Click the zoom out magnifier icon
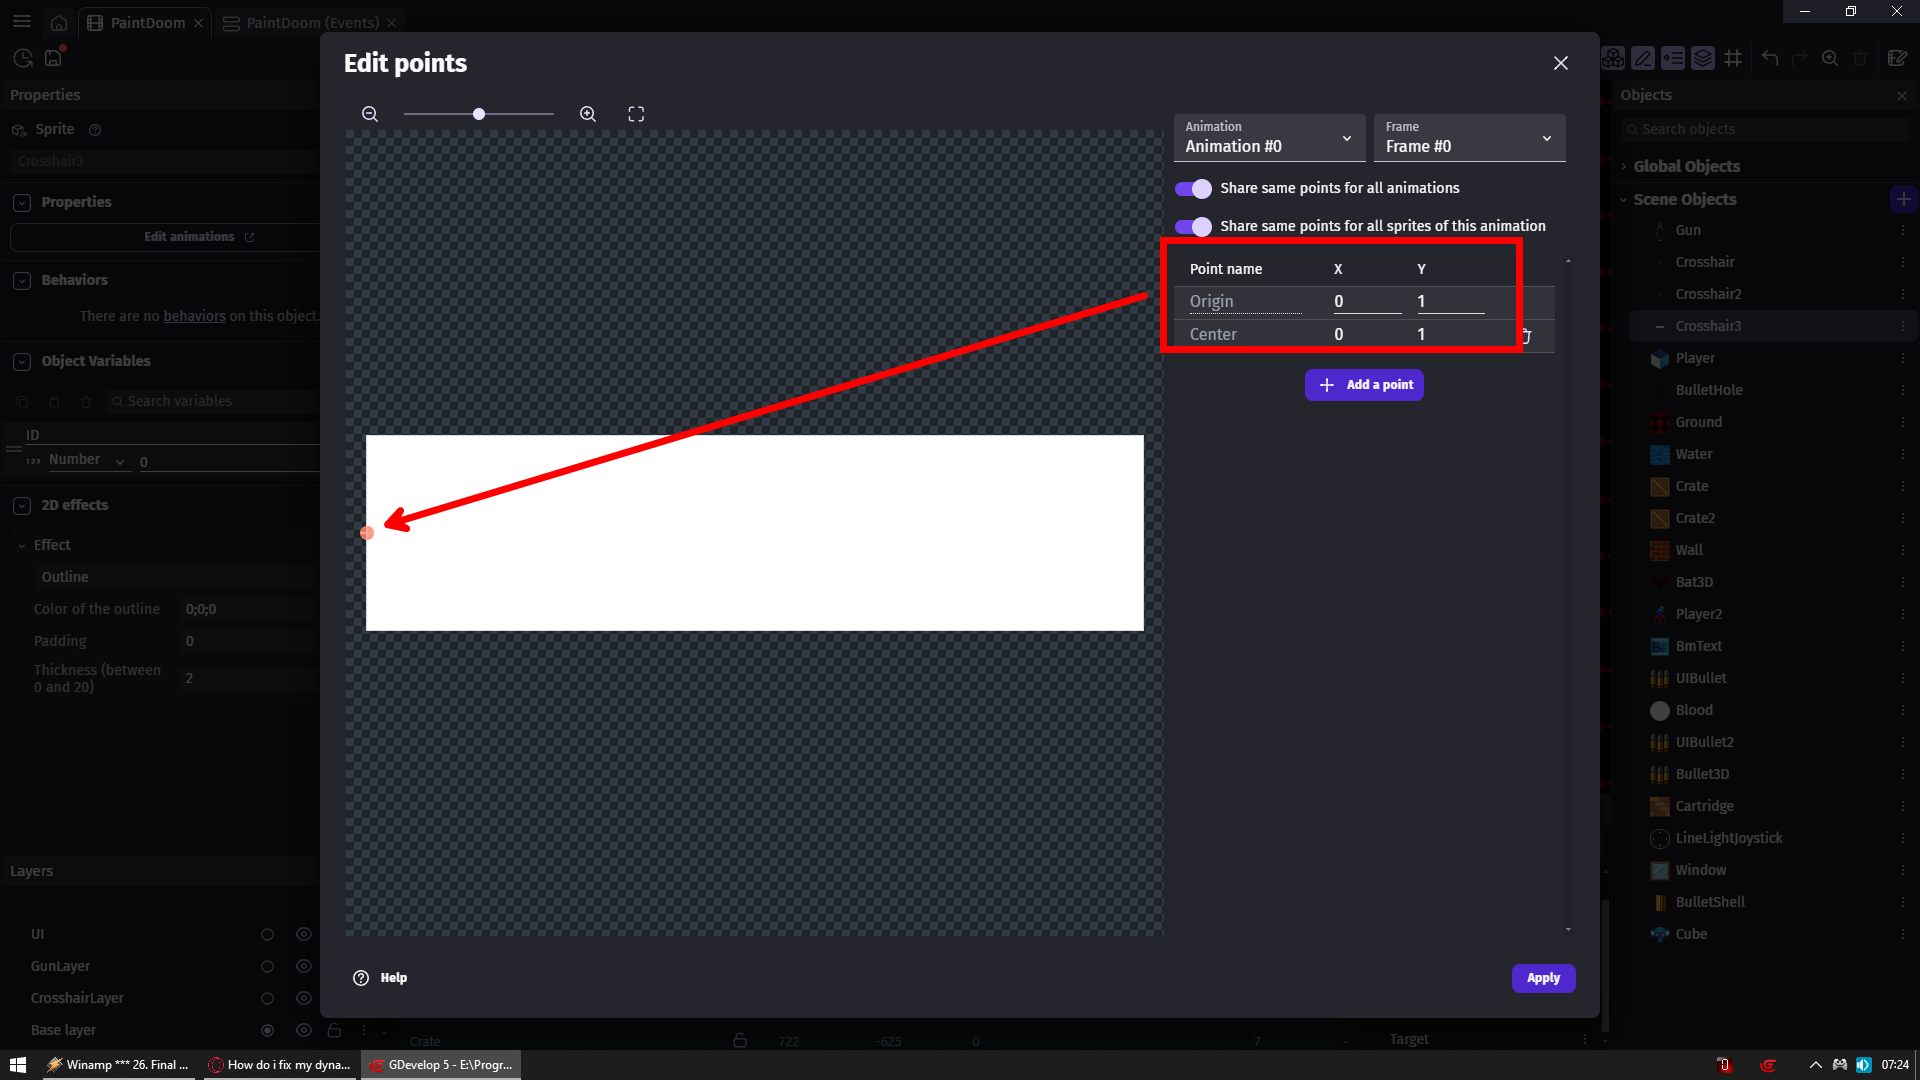The image size is (1920, 1080). tap(370, 114)
